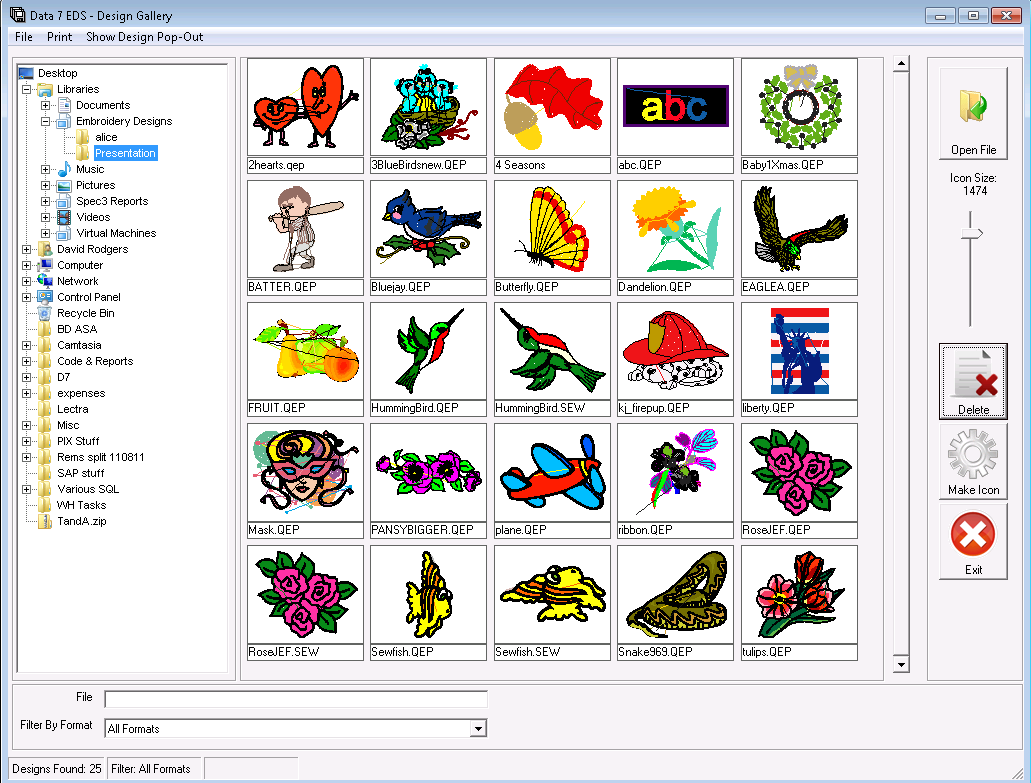Select the FRUIT.QEP thumbnail
This screenshot has height=783, width=1031.
coord(305,350)
